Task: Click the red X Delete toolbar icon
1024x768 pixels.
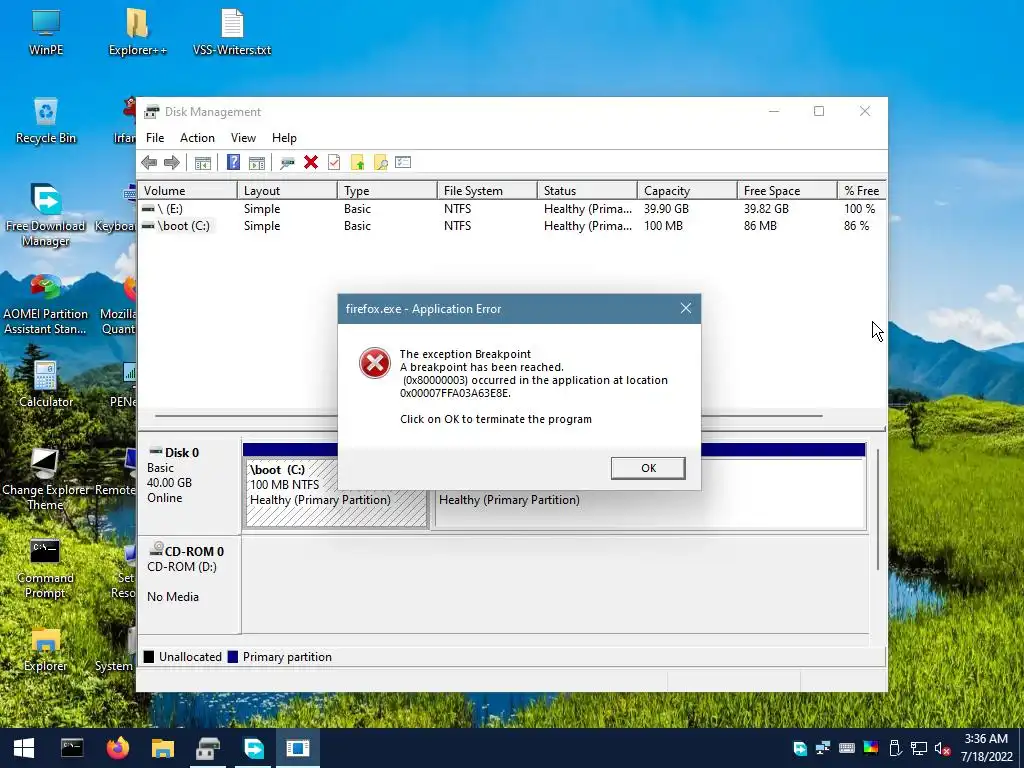Action: 311,163
